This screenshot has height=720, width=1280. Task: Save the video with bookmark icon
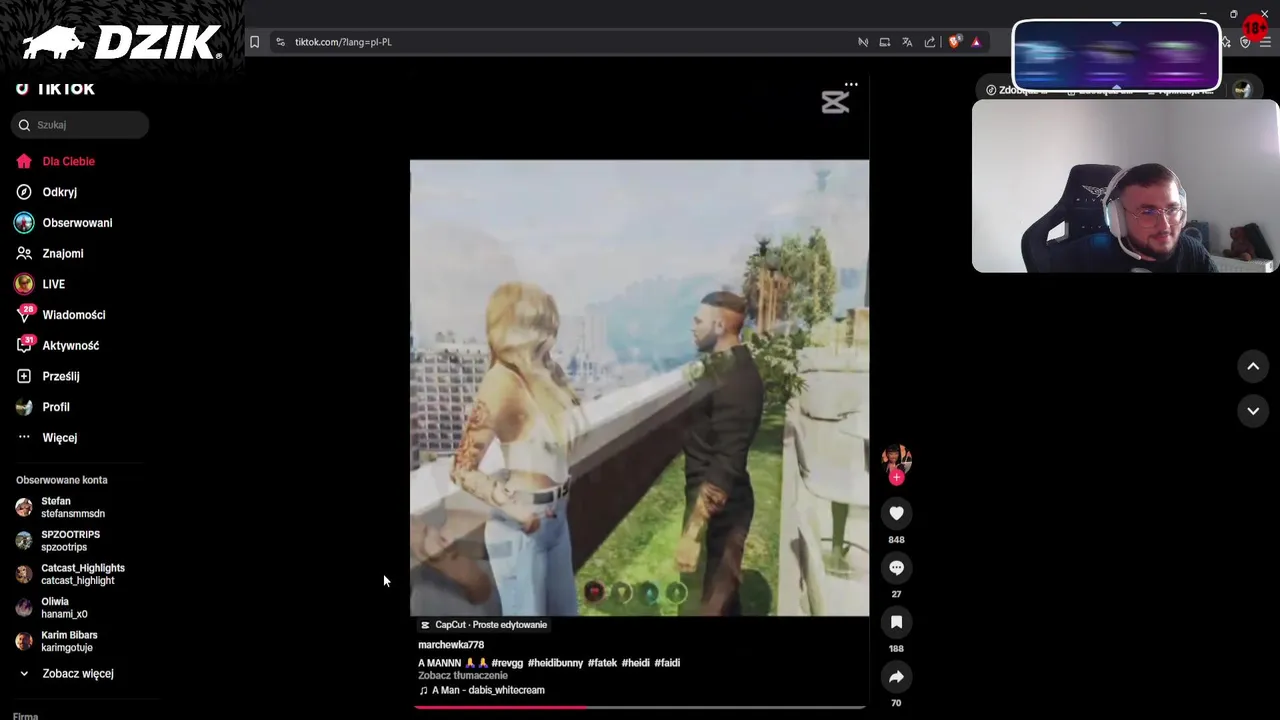896,622
